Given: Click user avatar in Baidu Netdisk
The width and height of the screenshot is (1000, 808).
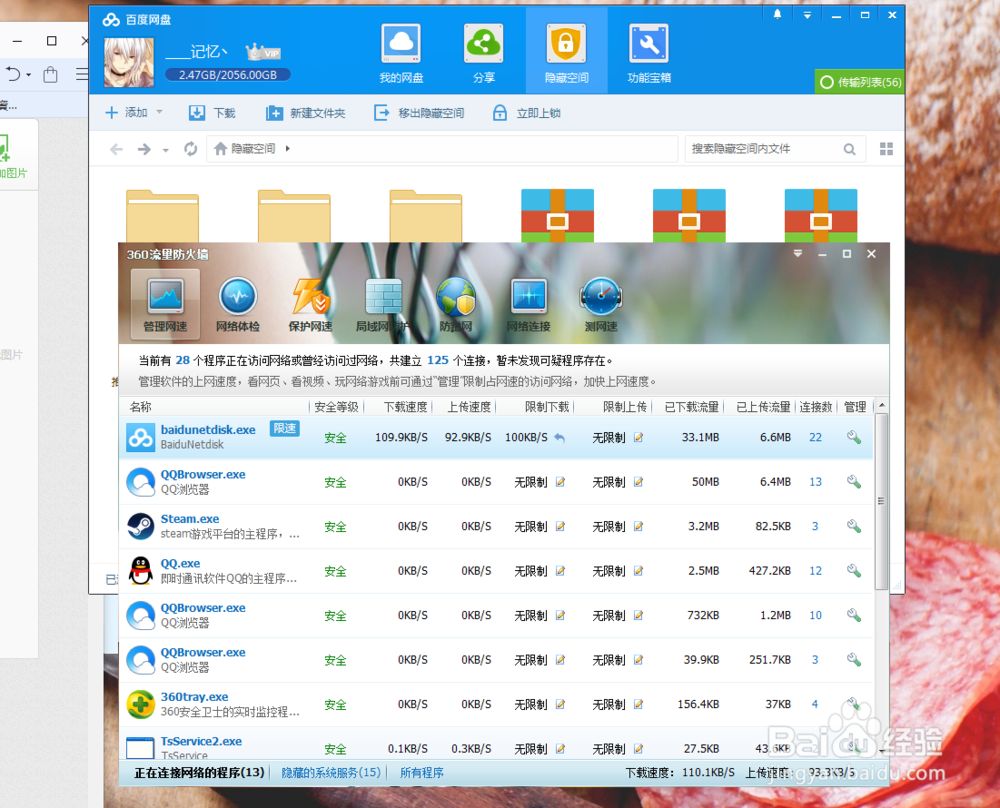Looking at the screenshot, I should [x=129, y=62].
